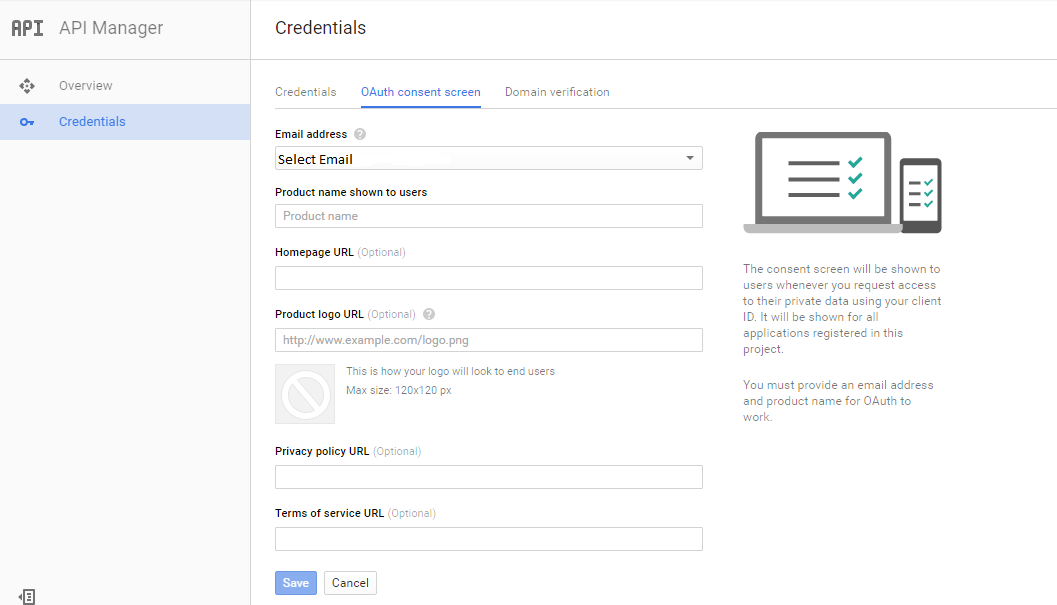Click the Overview diamond-dots icon

27,86
